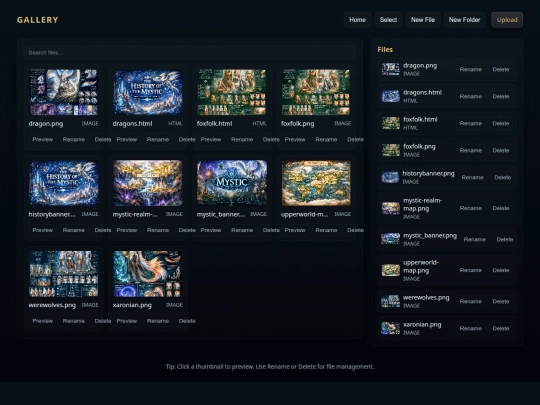Preview dragons.html from its grid card
The width and height of the screenshot is (540, 405).
coord(127,139)
